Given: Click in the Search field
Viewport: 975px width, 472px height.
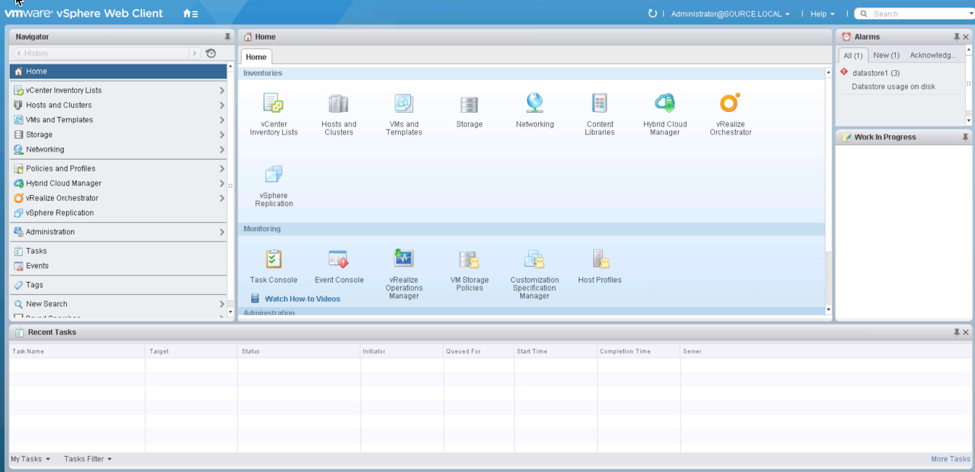Looking at the screenshot, I should 917,14.
